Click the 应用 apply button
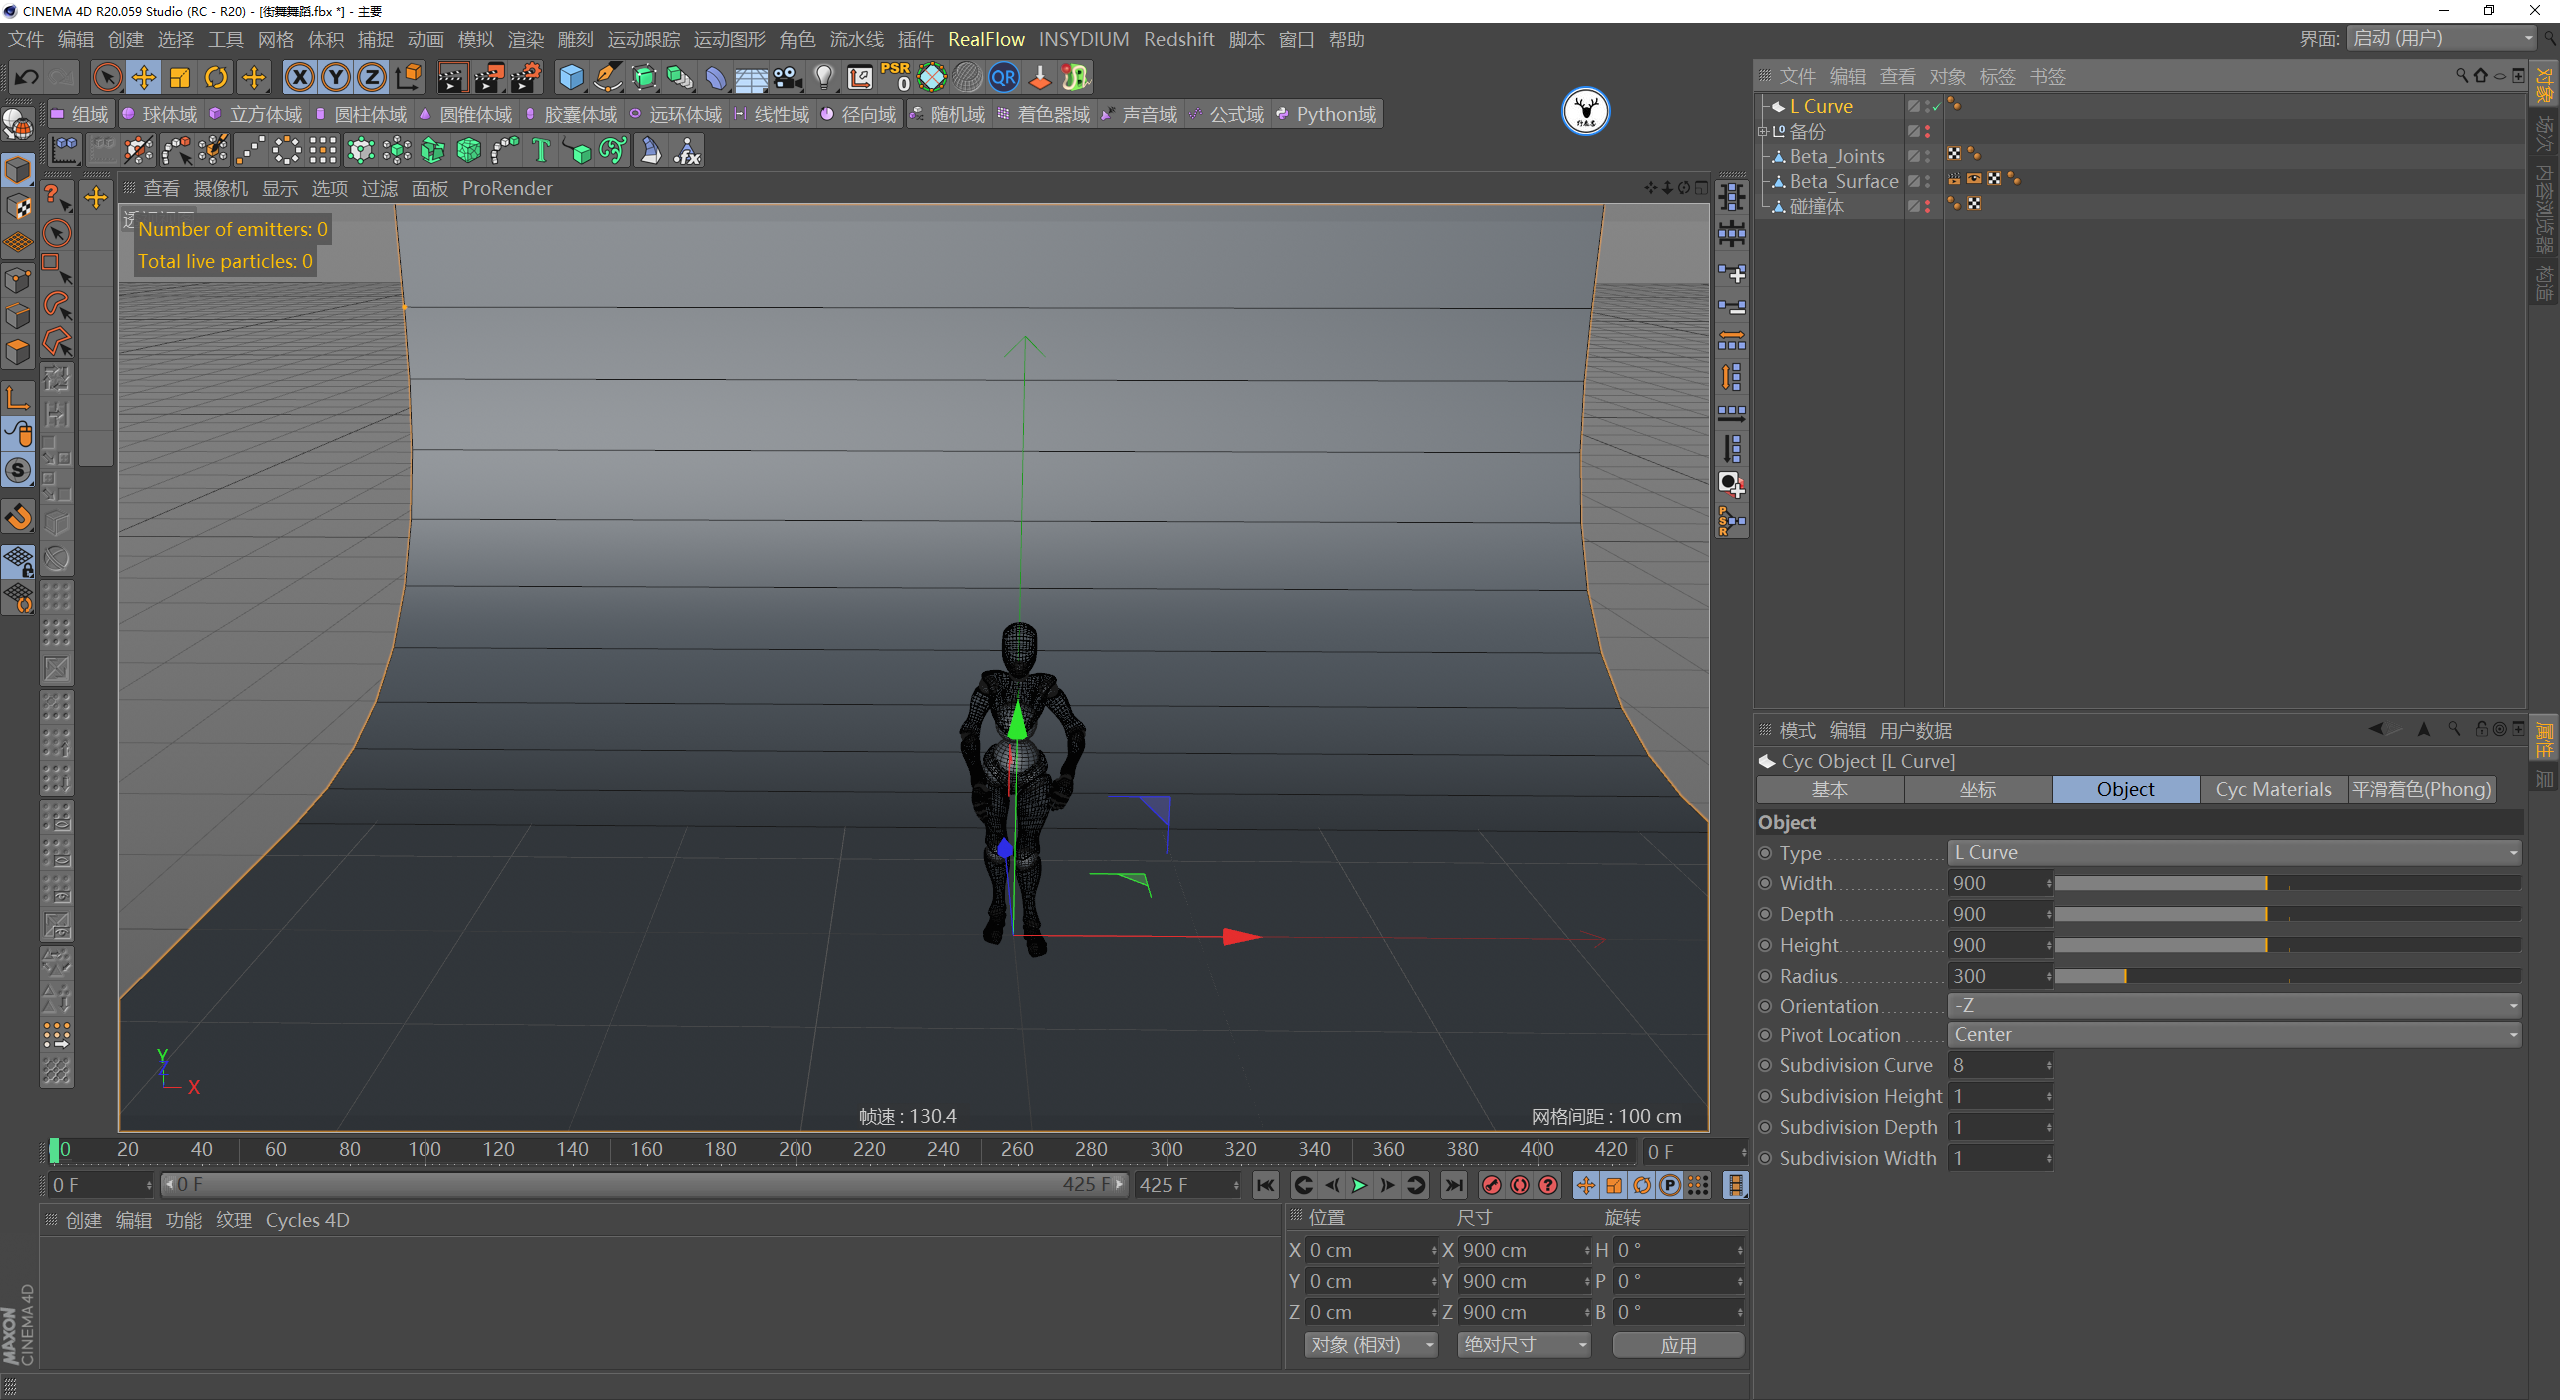2560x1400 pixels. 1678,1345
